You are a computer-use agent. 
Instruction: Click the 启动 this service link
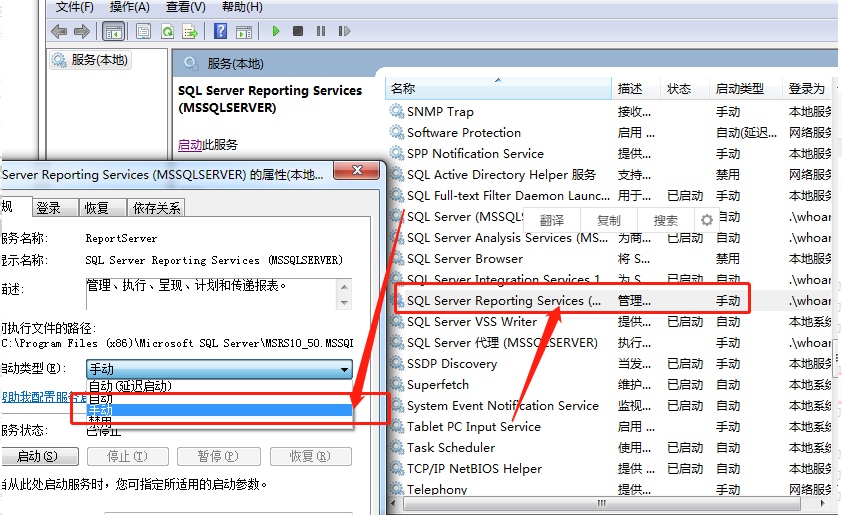[x=190, y=144]
